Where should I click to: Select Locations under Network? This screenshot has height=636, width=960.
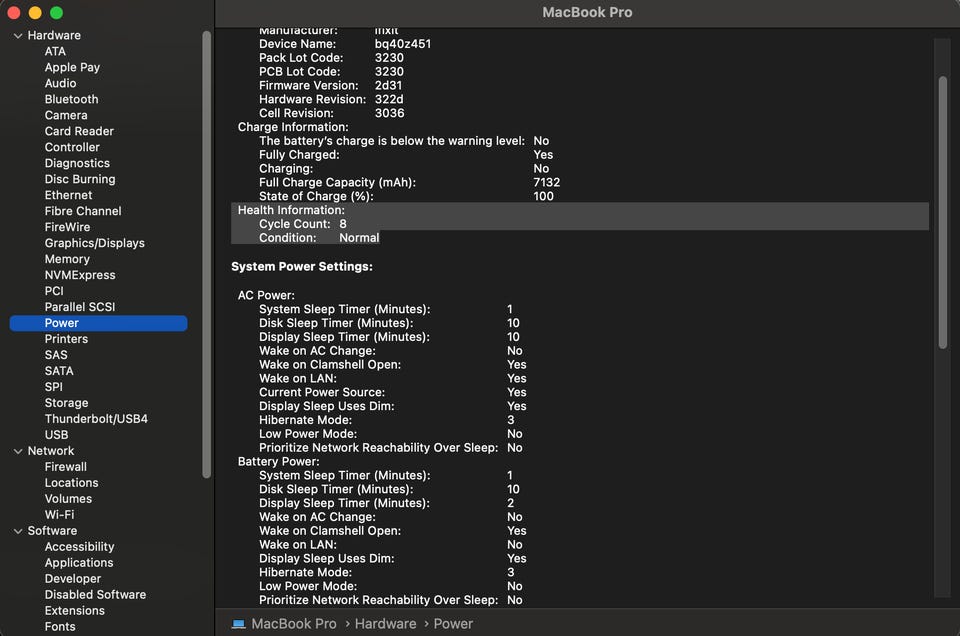tap(71, 482)
